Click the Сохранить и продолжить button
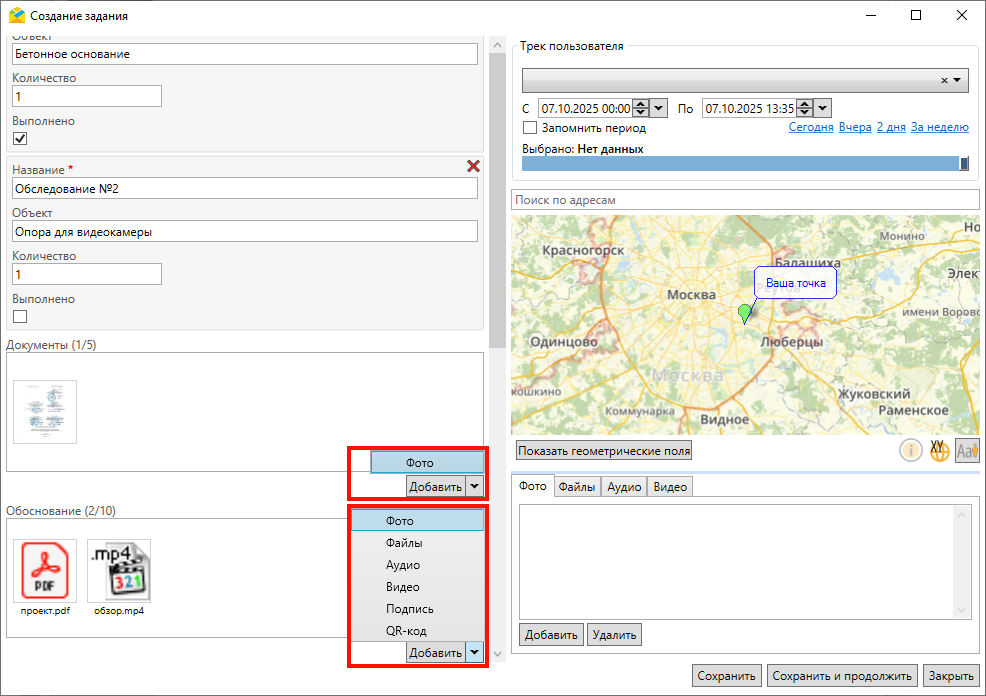 click(842, 676)
